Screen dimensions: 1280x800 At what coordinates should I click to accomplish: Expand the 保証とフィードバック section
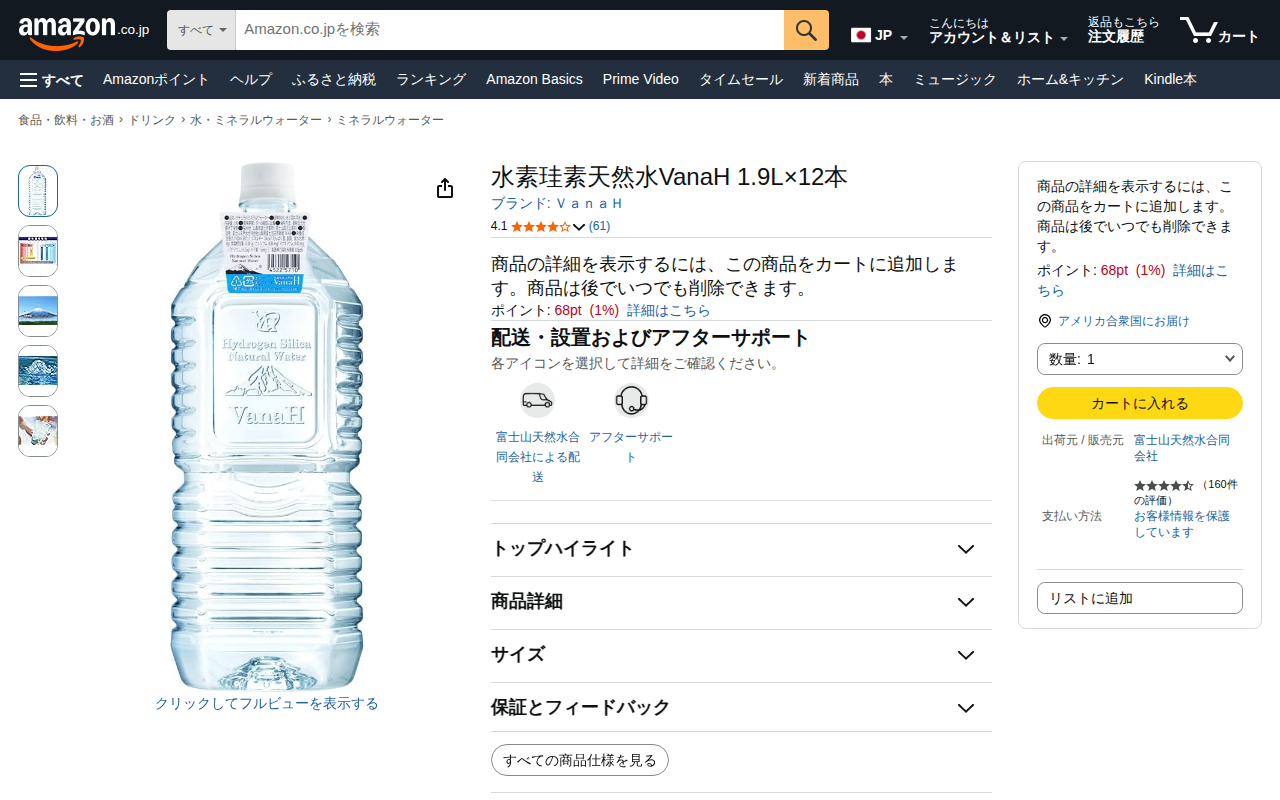tap(741, 708)
